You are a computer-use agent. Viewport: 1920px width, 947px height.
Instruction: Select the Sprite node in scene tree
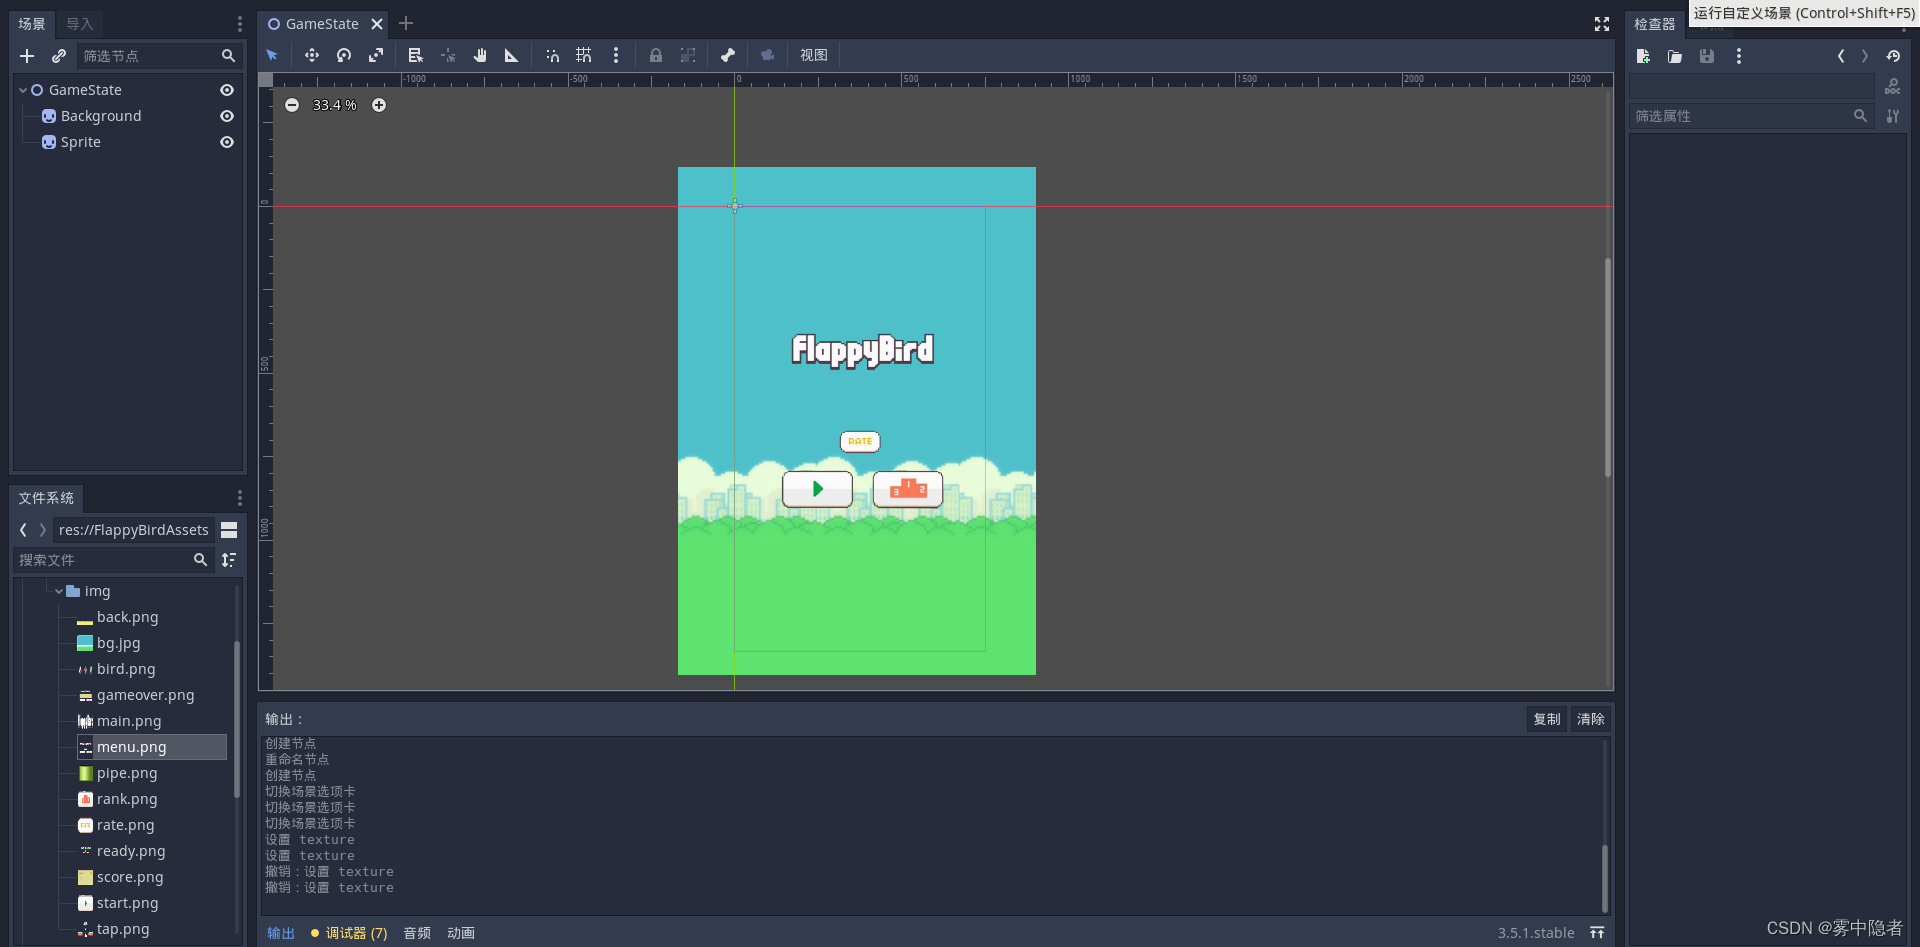[x=80, y=142]
